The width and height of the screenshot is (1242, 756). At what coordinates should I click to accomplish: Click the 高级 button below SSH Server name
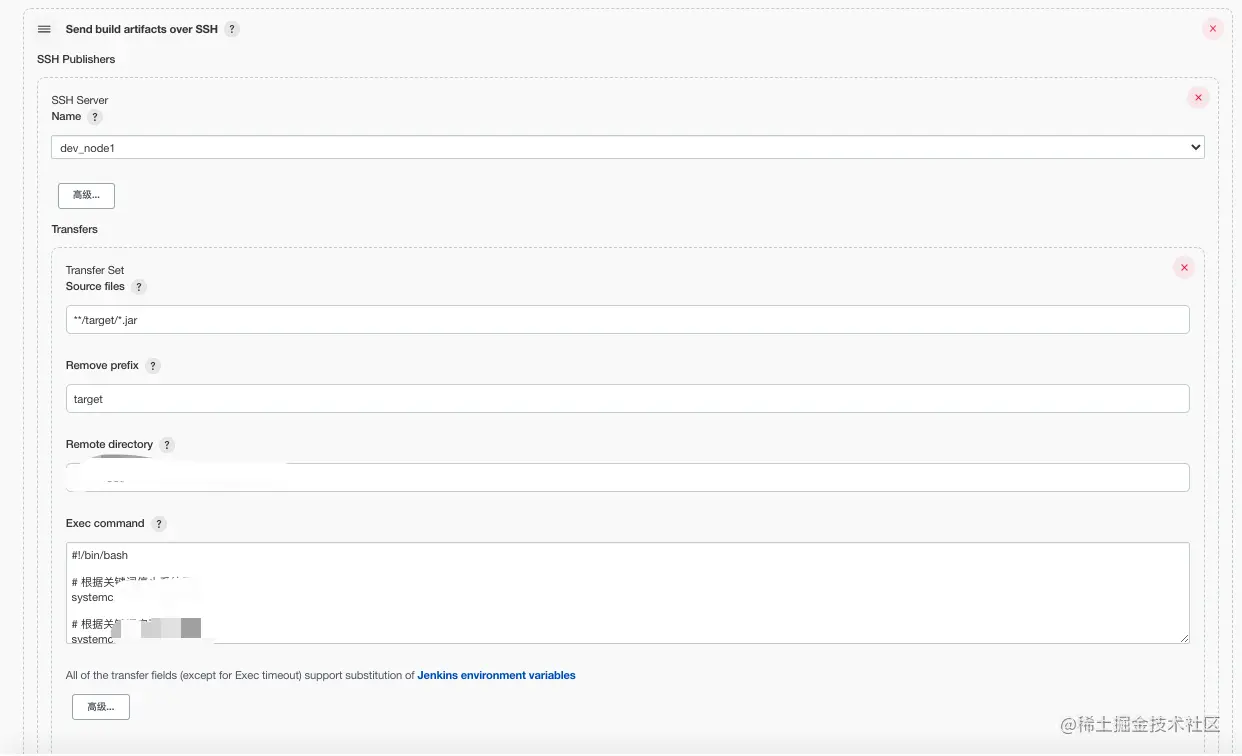[x=86, y=195]
